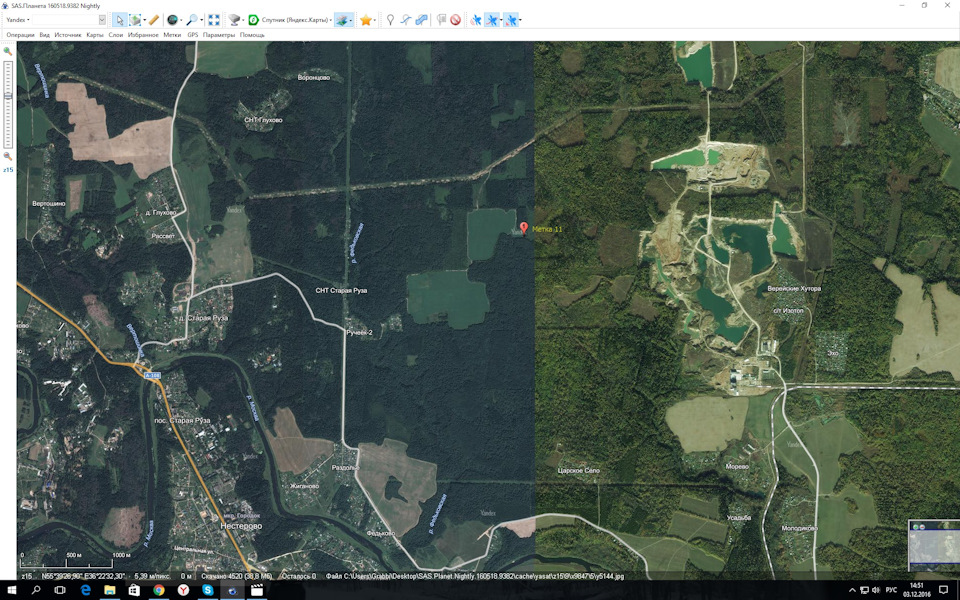Click the add placemark pin icon
The image size is (960, 600).
[390, 20]
